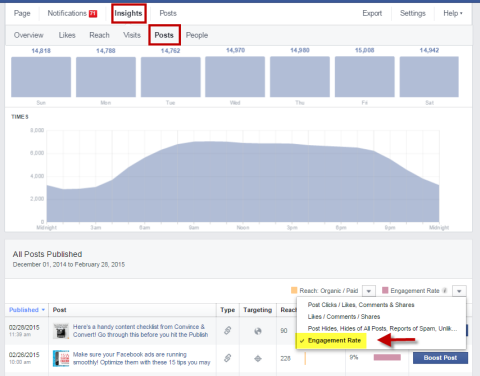
Task: Sort by Published column dropdown
Action: [27, 310]
